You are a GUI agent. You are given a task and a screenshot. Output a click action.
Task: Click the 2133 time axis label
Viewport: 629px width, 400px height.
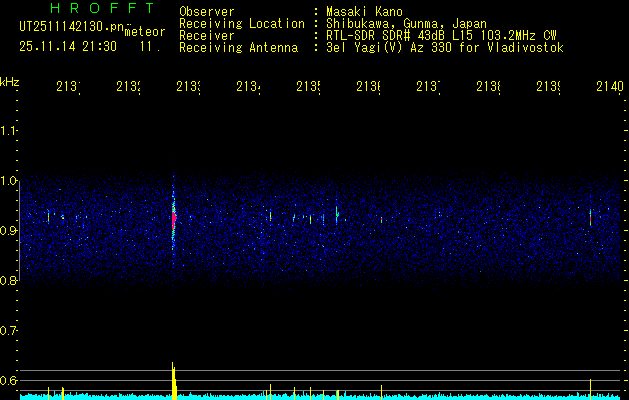tap(189, 87)
